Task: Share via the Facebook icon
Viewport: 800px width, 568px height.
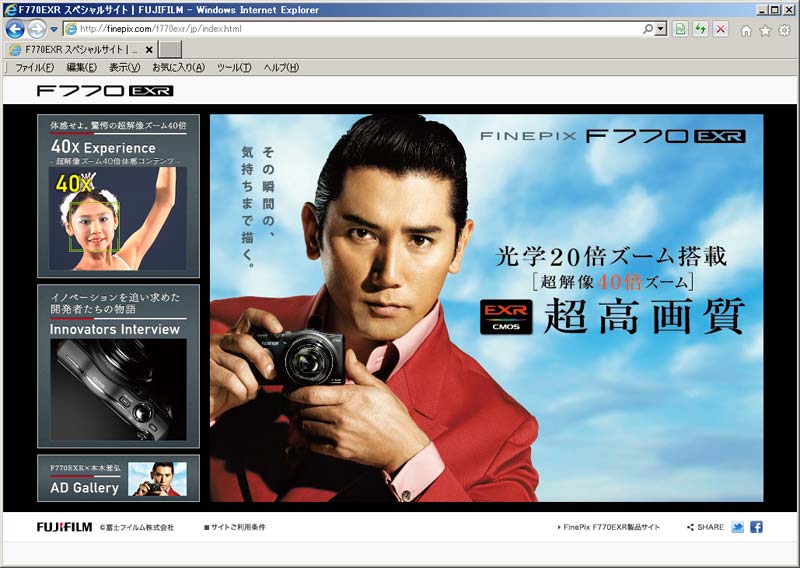Action: pyautogui.click(x=756, y=527)
